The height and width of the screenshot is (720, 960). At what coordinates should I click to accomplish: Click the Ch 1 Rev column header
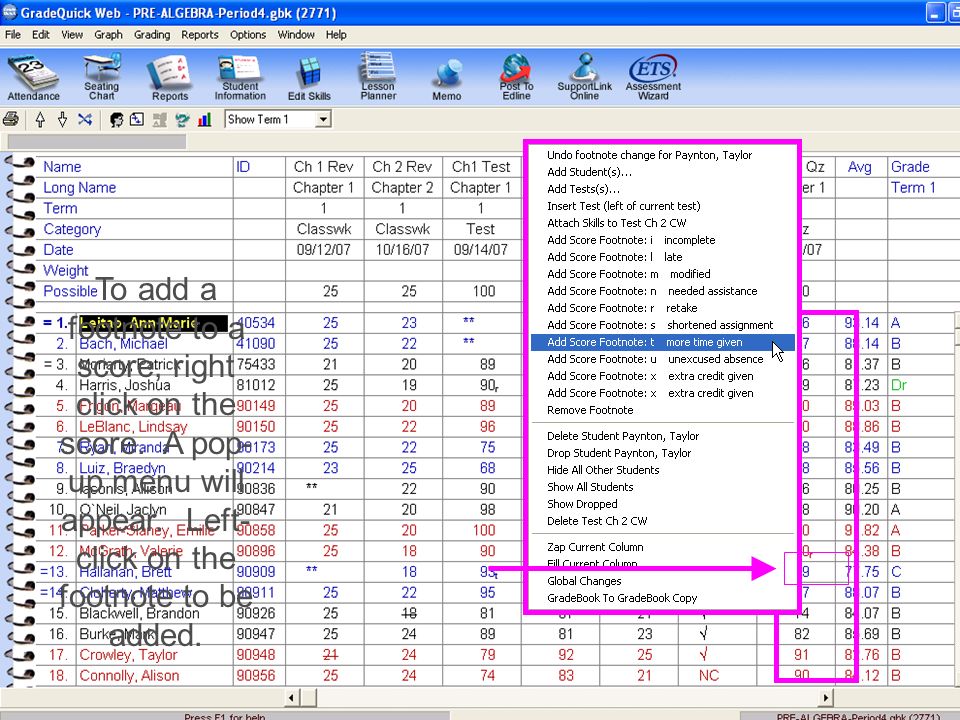(x=323, y=167)
